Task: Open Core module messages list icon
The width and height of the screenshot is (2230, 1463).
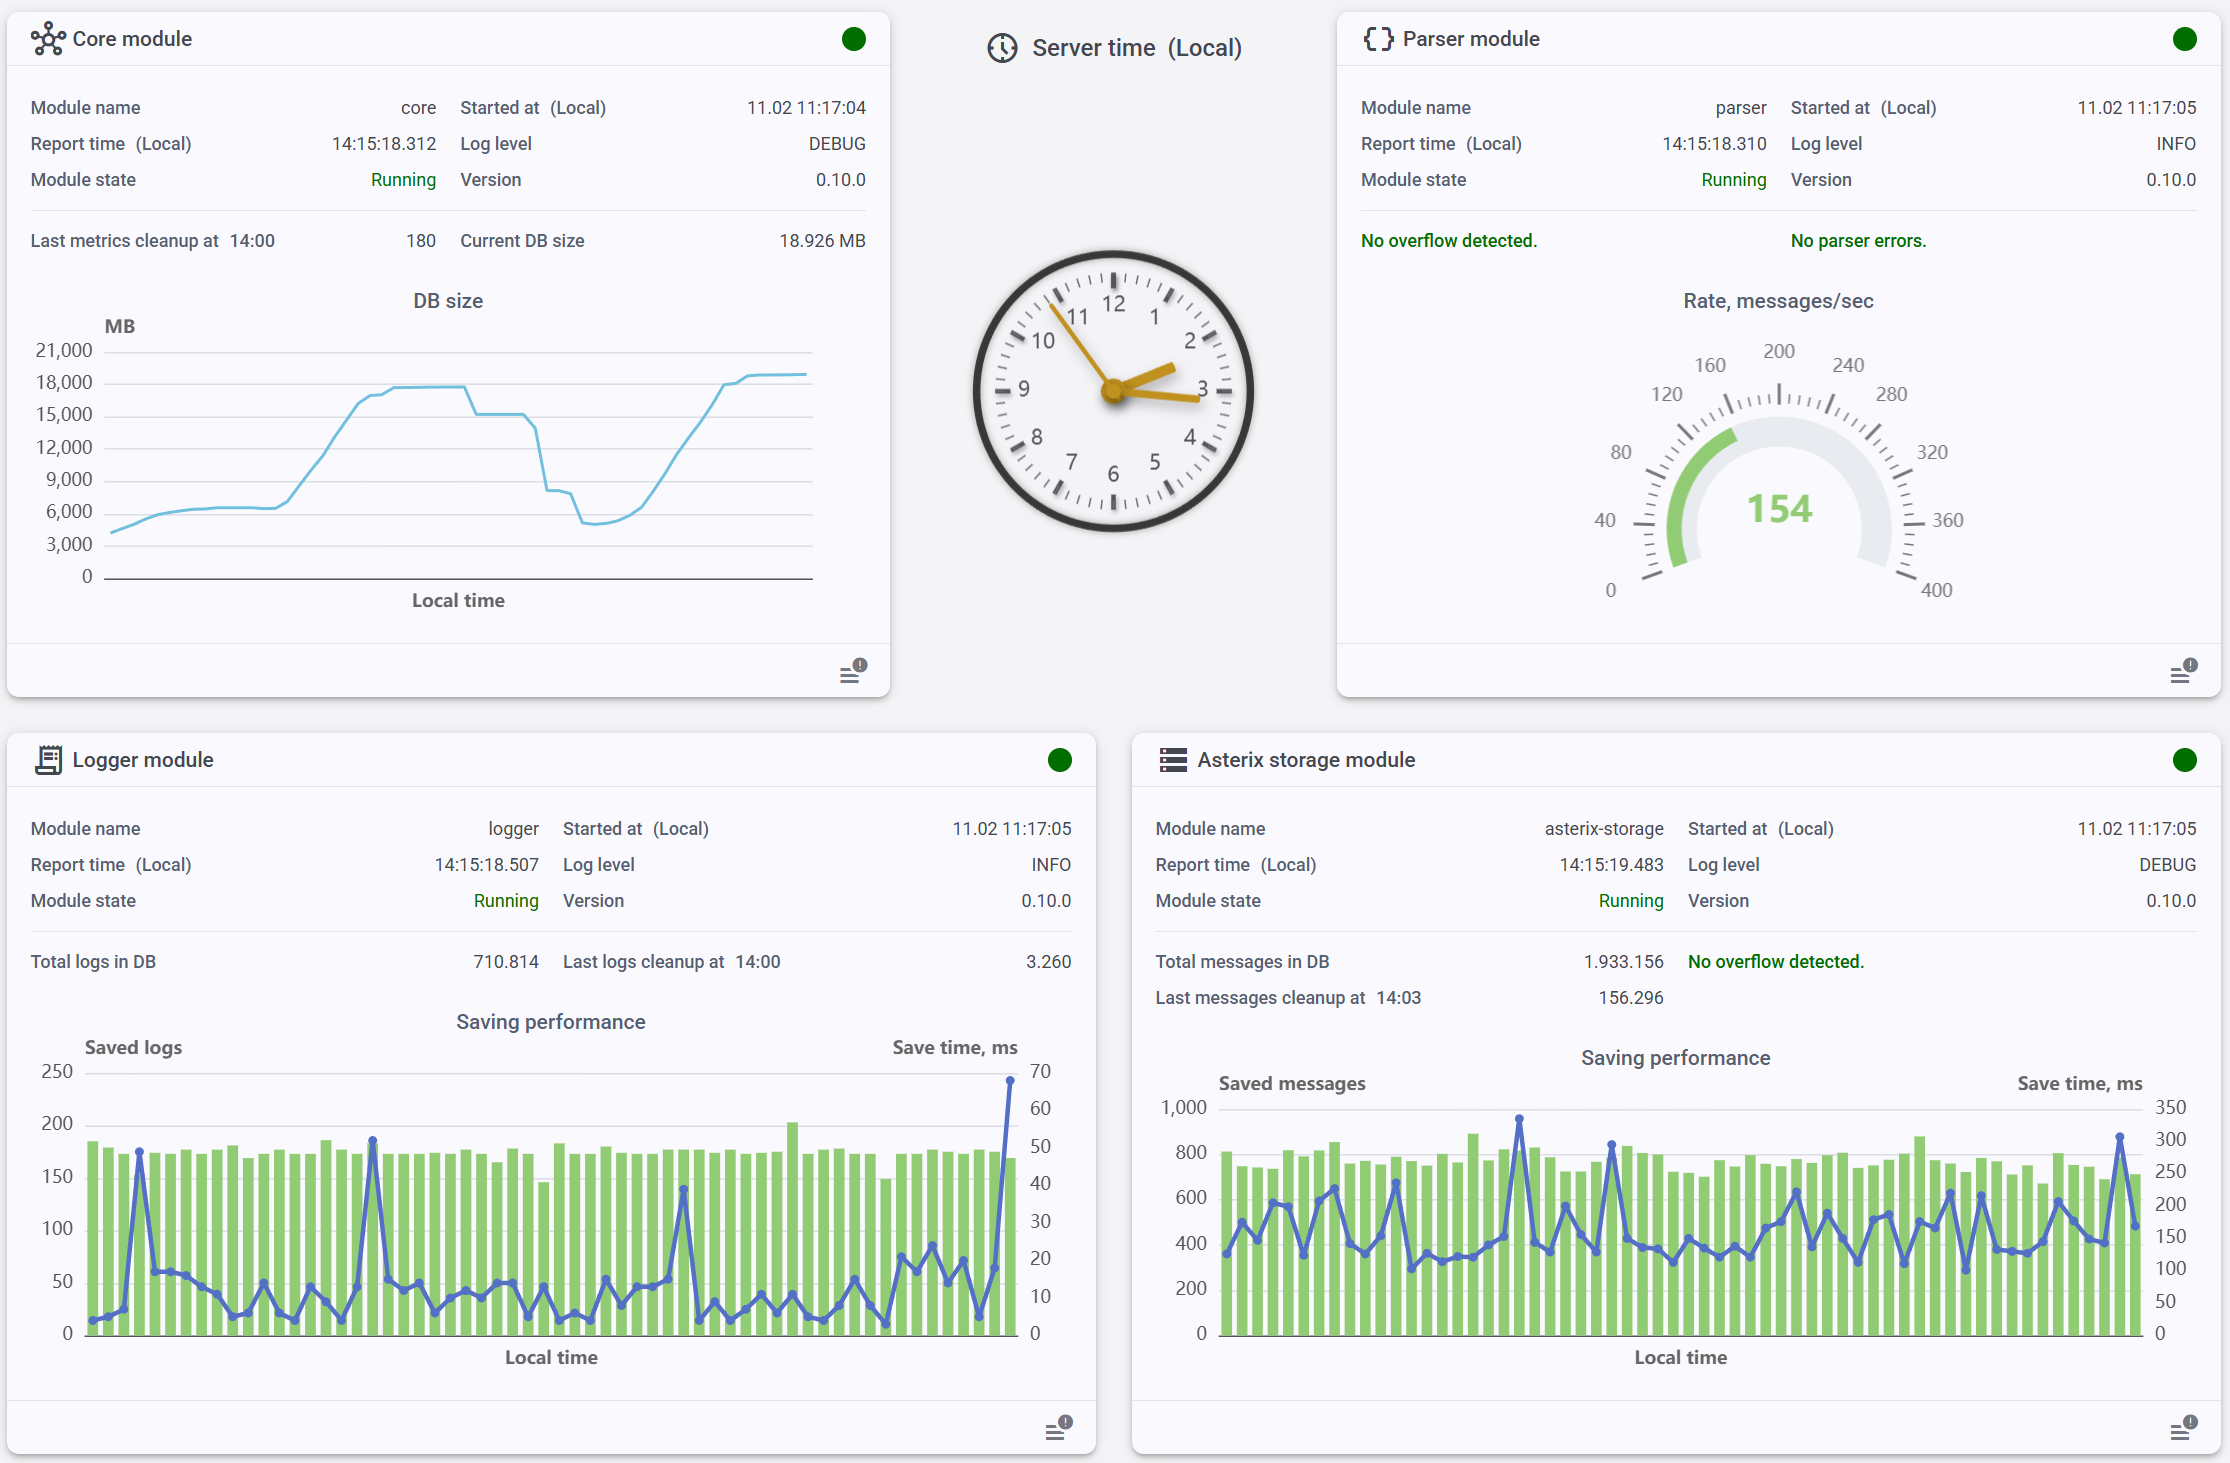Action: [x=853, y=672]
